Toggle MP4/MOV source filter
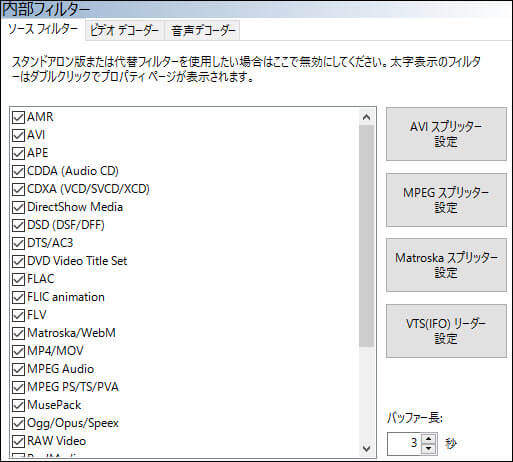The image size is (513, 462). click(x=18, y=351)
